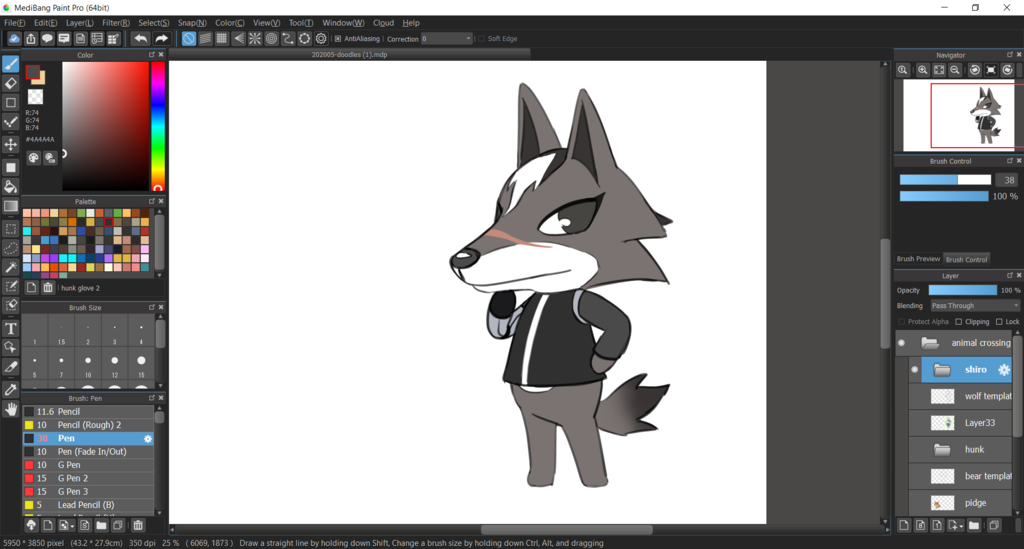
Task: Activate the Lasso selection tool
Action: [11, 248]
